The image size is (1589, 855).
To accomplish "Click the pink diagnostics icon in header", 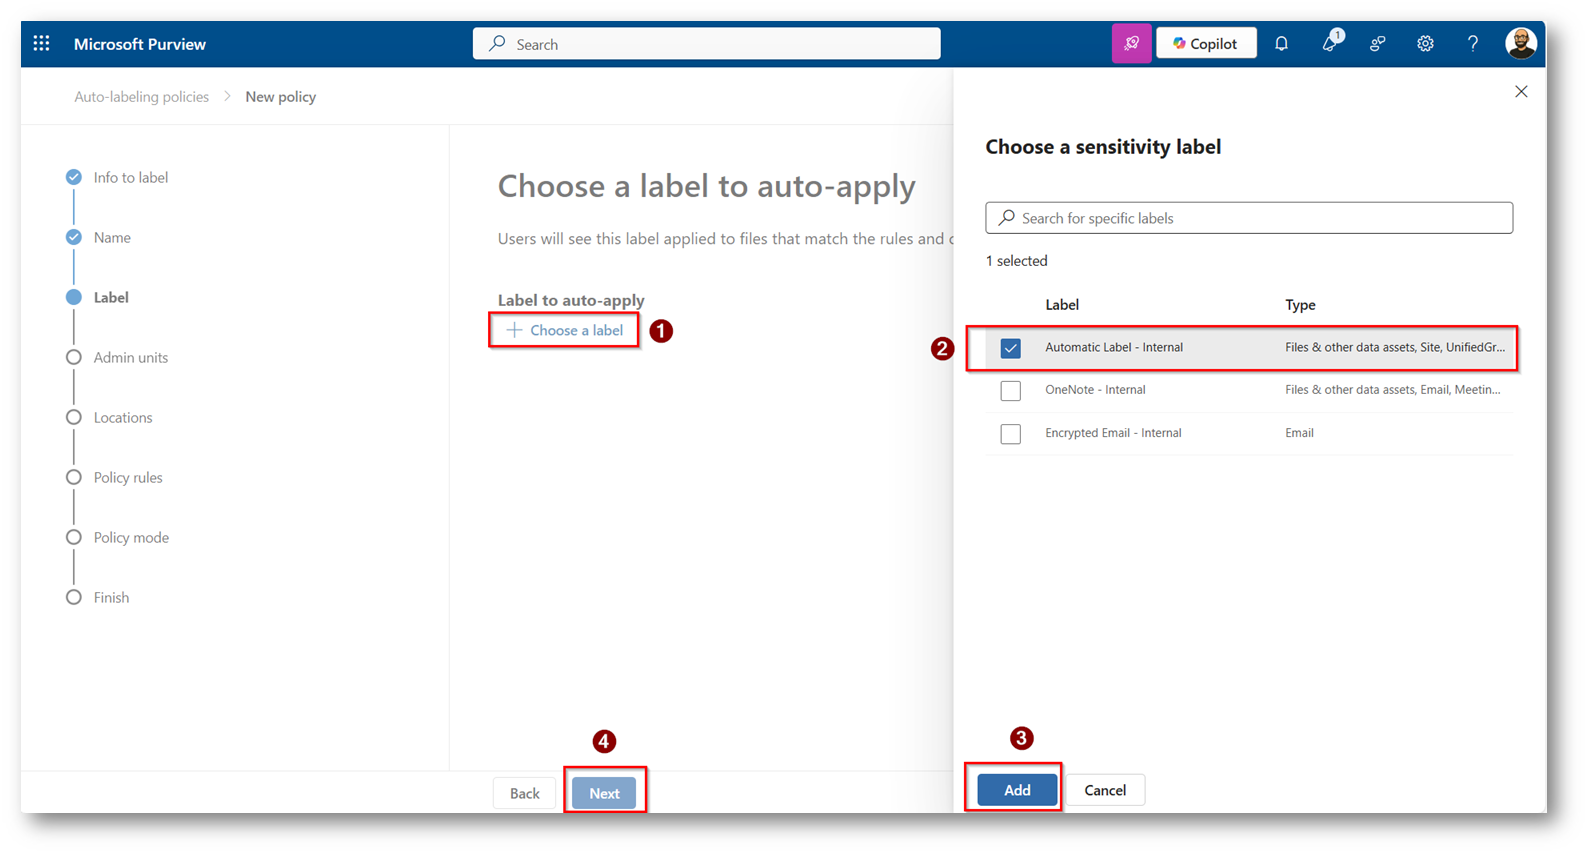I will (1131, 44).
